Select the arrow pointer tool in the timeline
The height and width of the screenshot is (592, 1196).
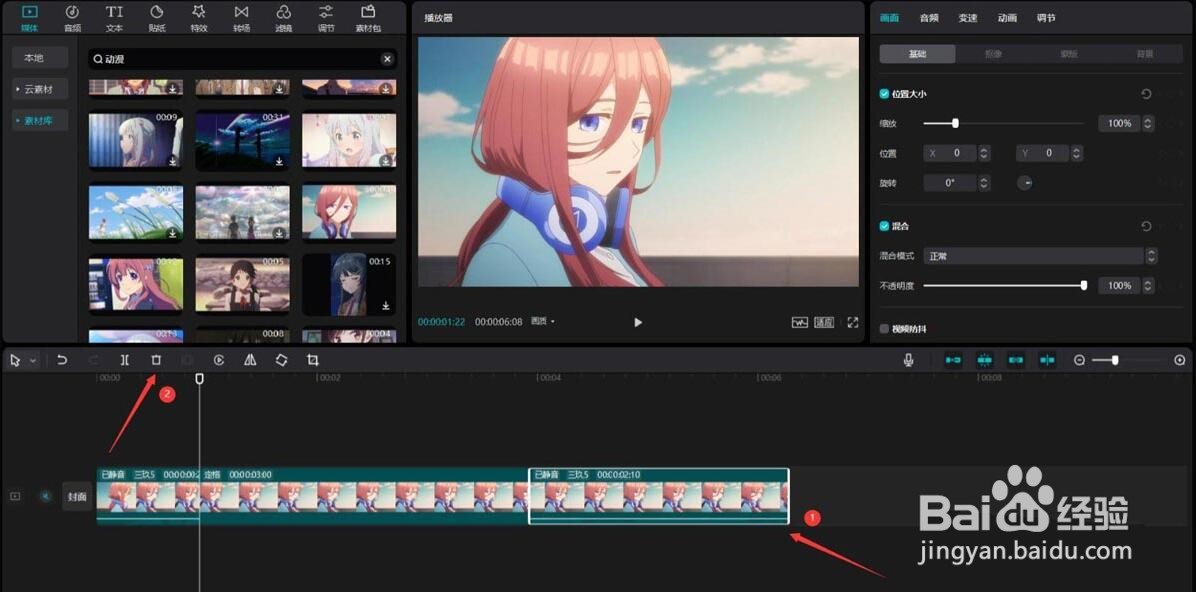coord(15,361)
